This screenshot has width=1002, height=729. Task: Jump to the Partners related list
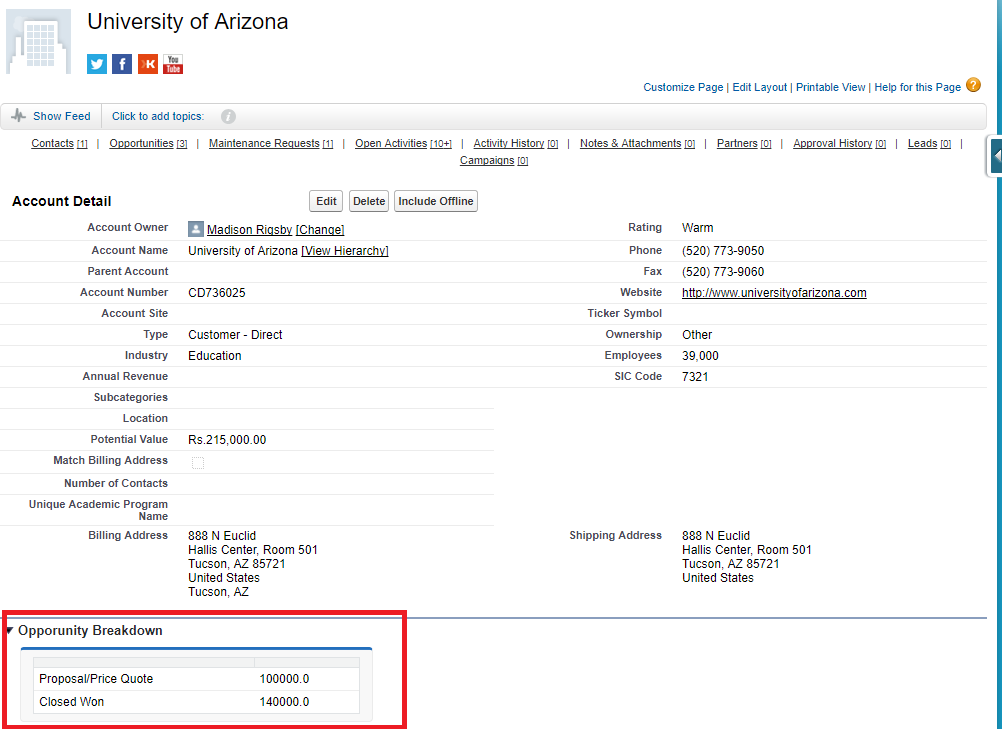point(744,144)
